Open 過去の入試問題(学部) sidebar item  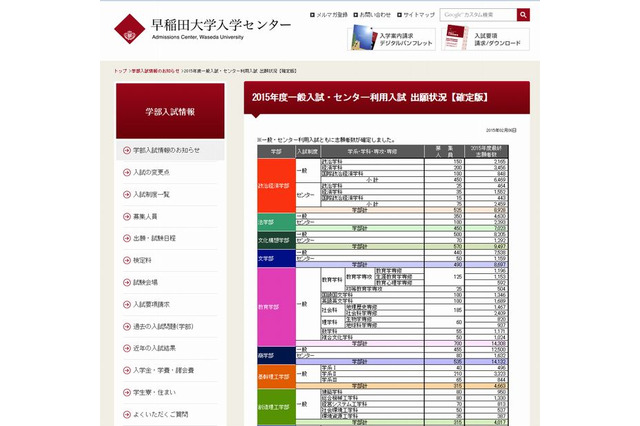click(164, 326)
